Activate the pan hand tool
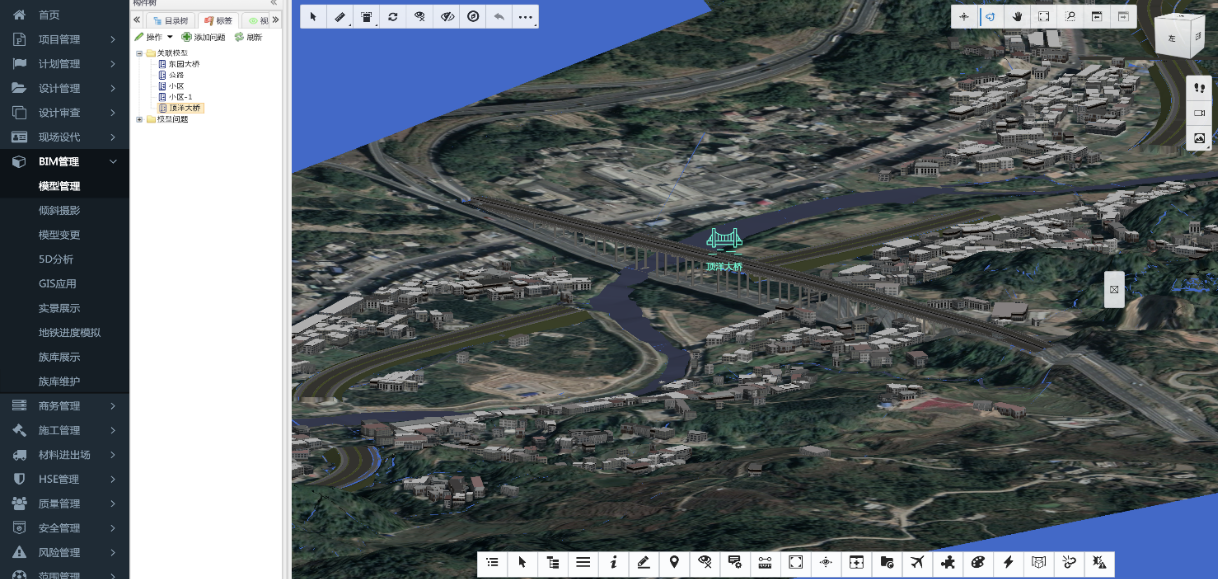This screenshot has height=580, width=1219. pyautogui.click(x=1017, y=17)
